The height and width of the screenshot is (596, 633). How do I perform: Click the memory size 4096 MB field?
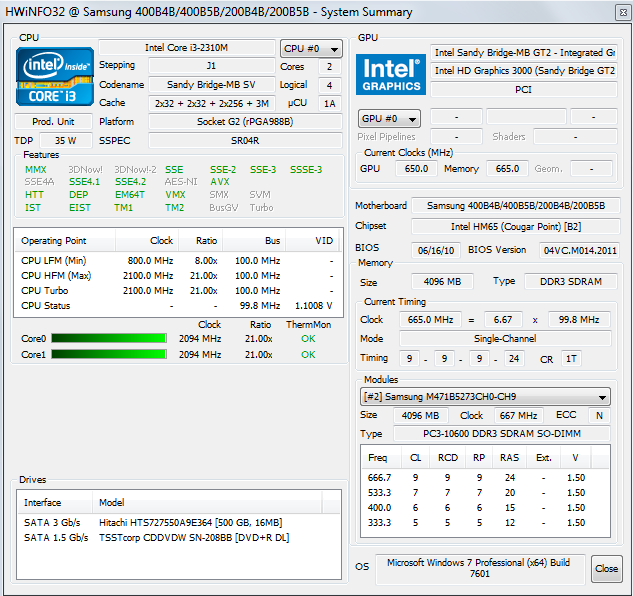coord(442,281)
